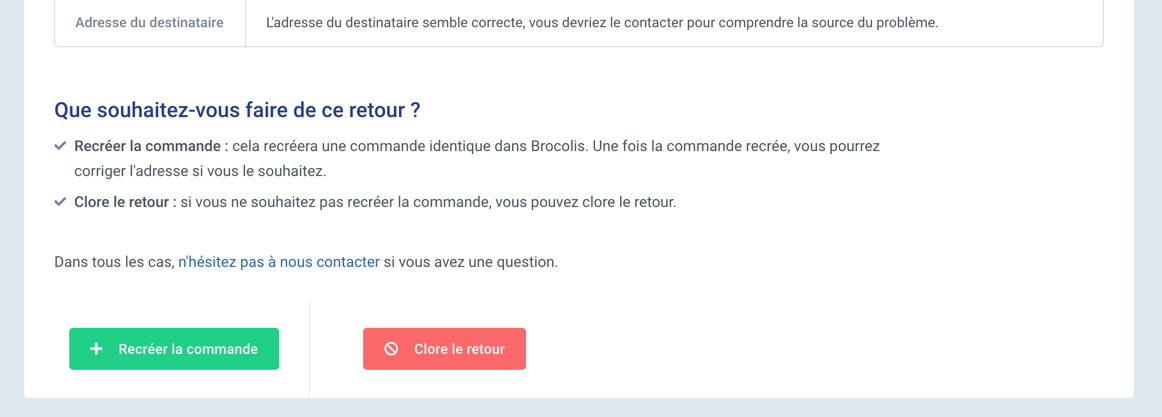Viewport: 1162px width, 417px height.
Task: Click the checkmark beside the Recréer la commande description
Action: pyautogui.click(x=61, y=146)
